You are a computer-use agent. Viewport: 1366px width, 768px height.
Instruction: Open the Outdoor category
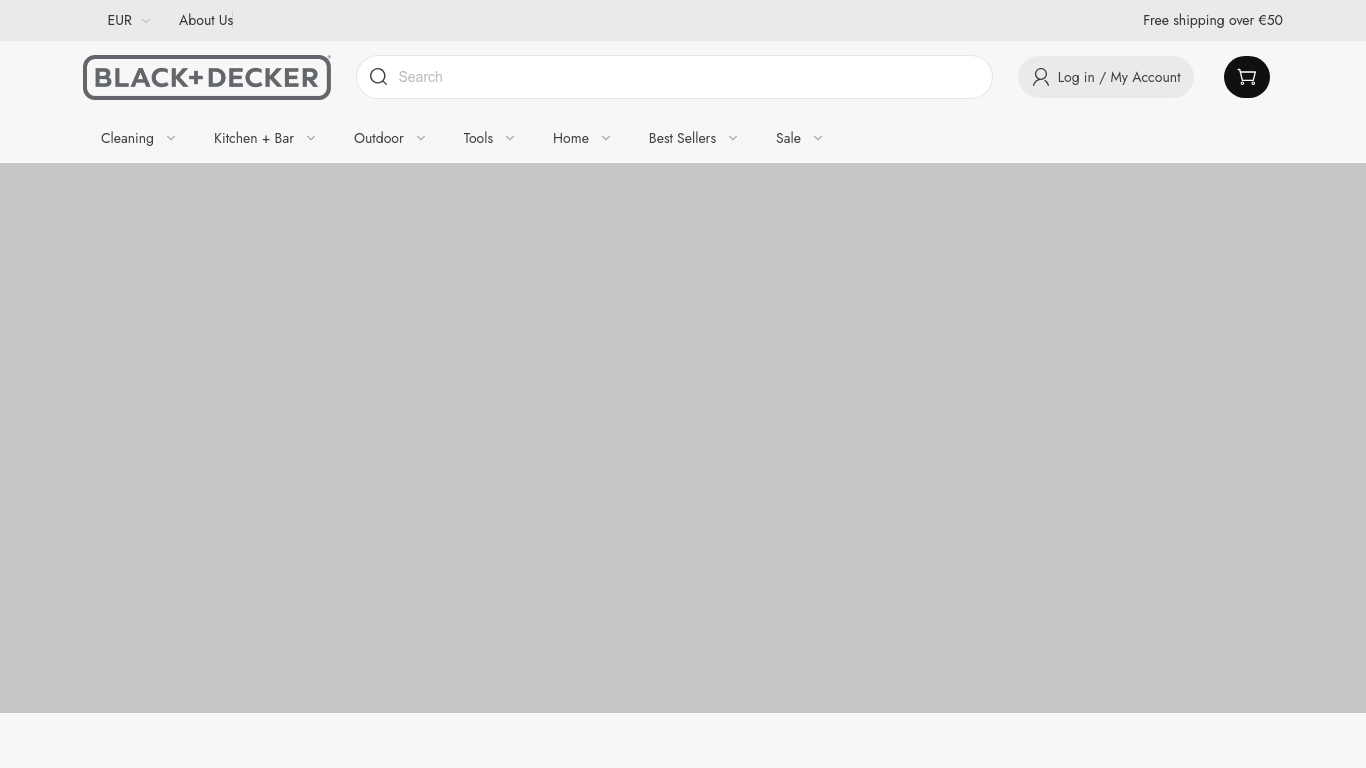(x=379, y=138)
